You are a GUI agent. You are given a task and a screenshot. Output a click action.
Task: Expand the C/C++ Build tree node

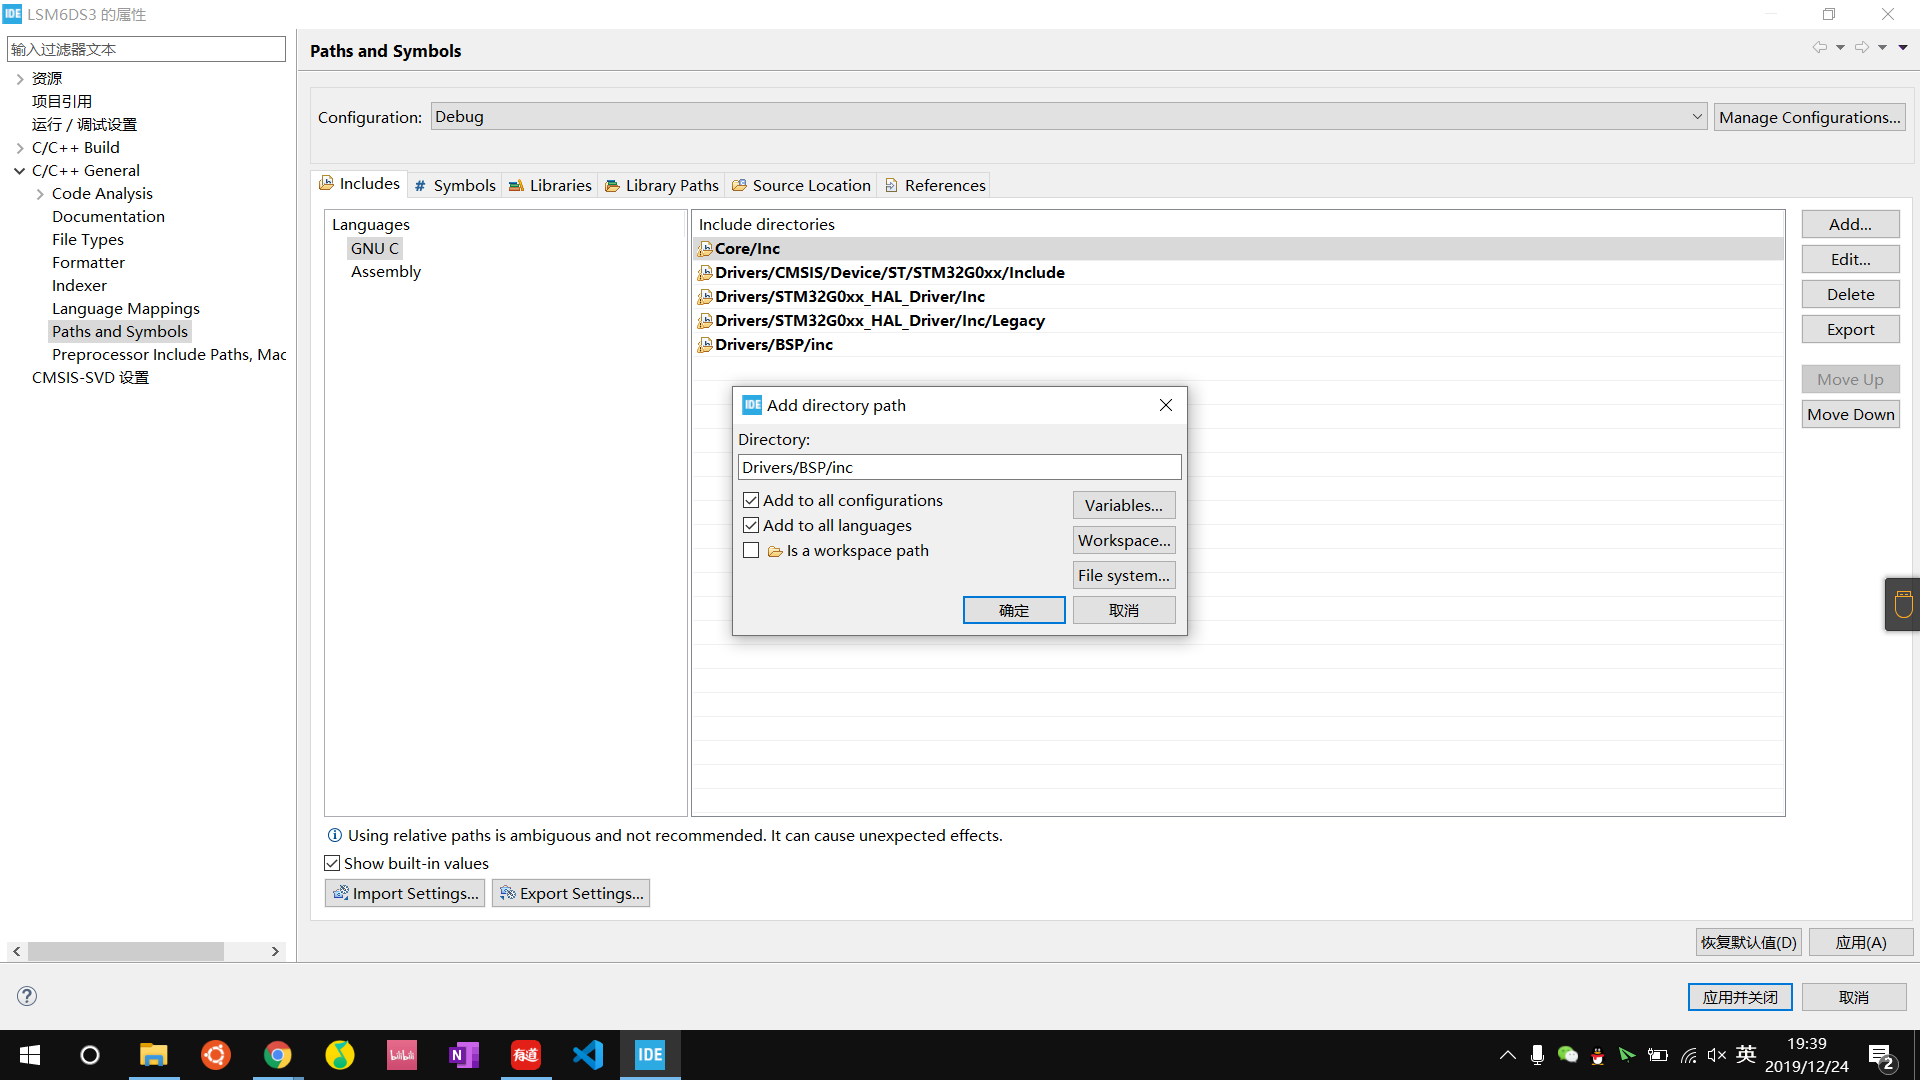coord(20,148)
